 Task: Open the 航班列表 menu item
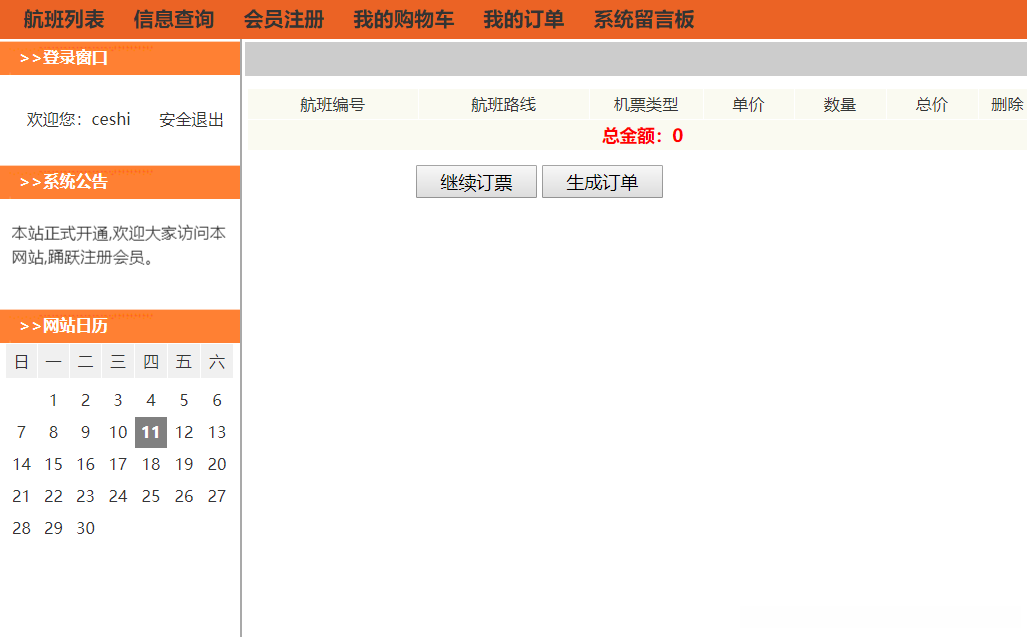(64, 20)
